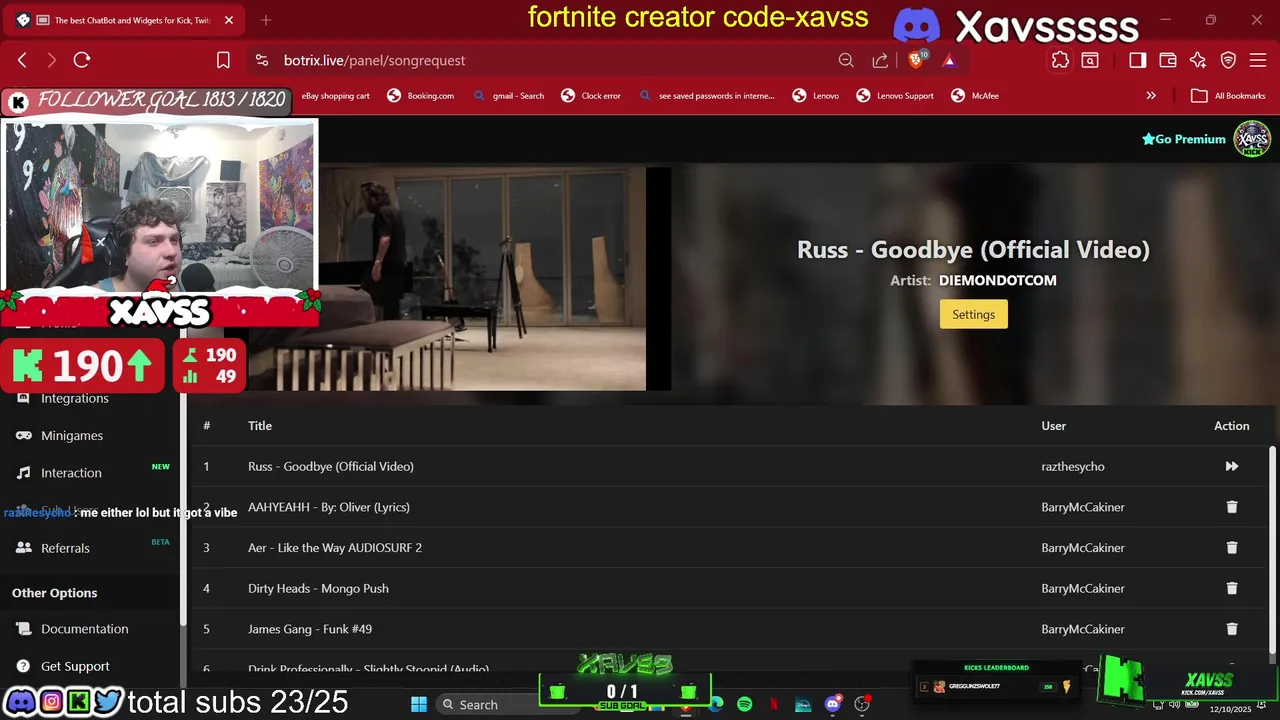The height and width of the screenshot is (720, 1280).
Task: Open Brave Shields panel
Action: (x=915, y=60)
